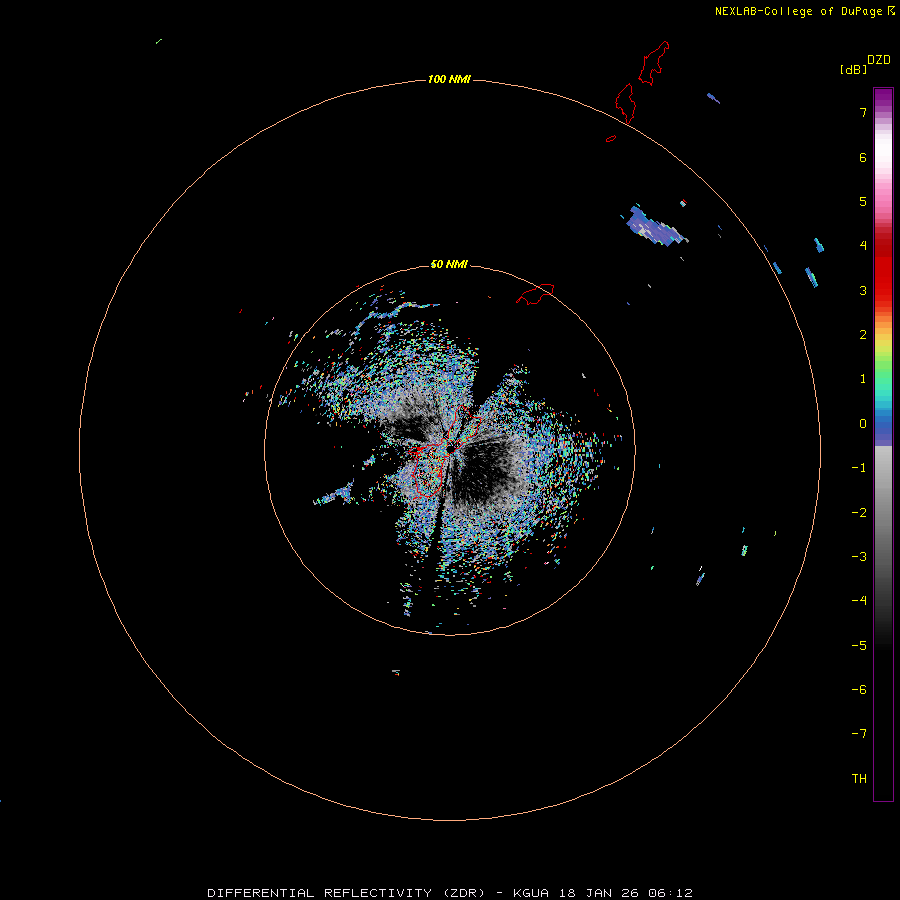Screen dimensions: 900x900
Task: Click the colorbar label 0
Action: (863, 424)
